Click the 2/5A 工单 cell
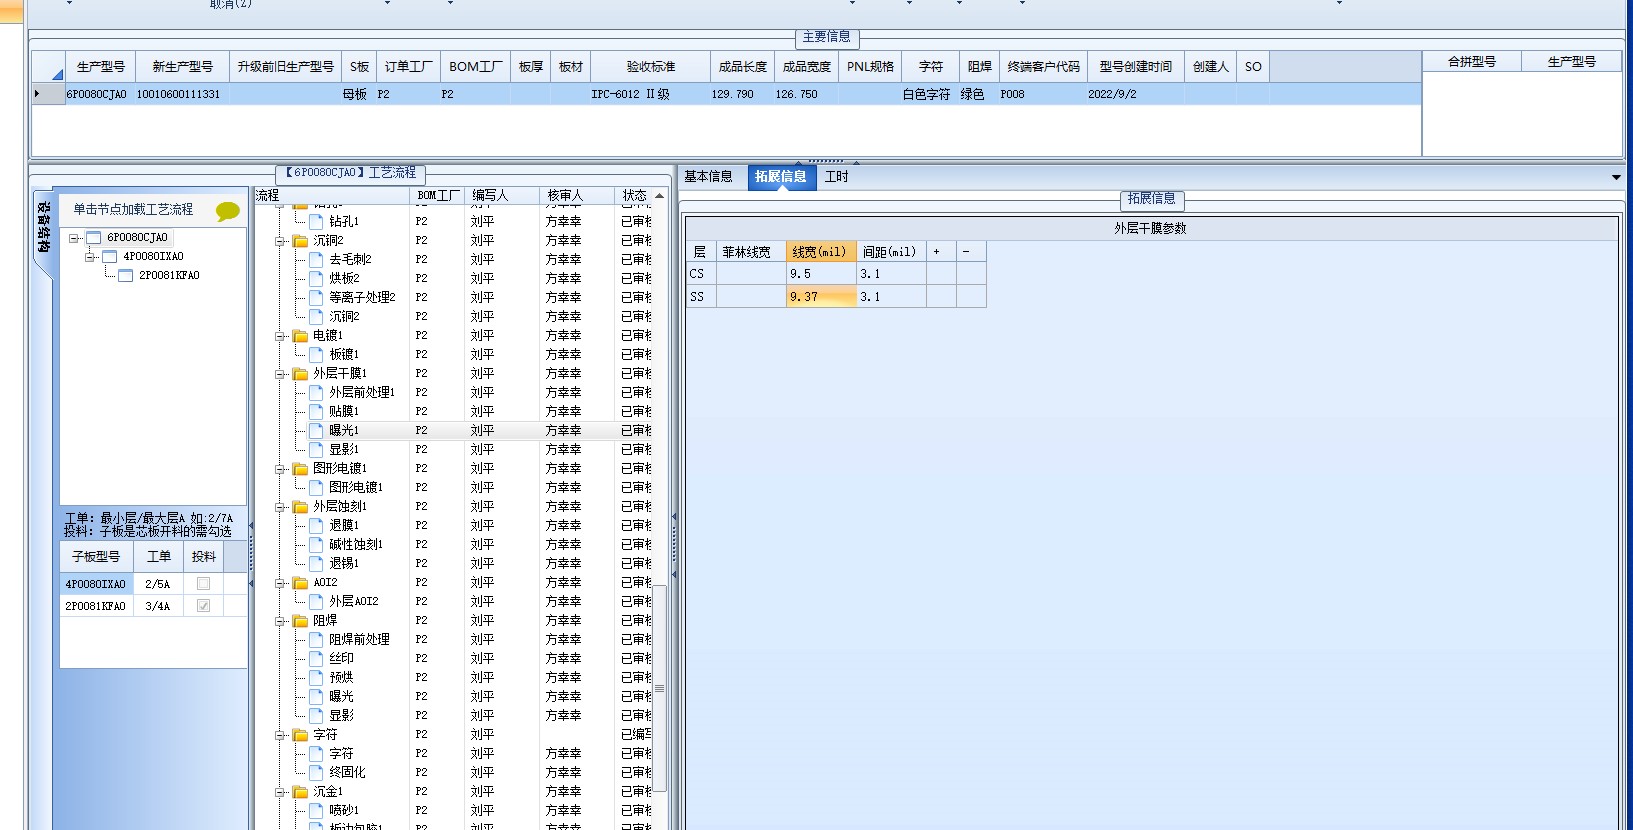Image resolution: width=1633 pixels, height=830 pixels. point(158,584)
